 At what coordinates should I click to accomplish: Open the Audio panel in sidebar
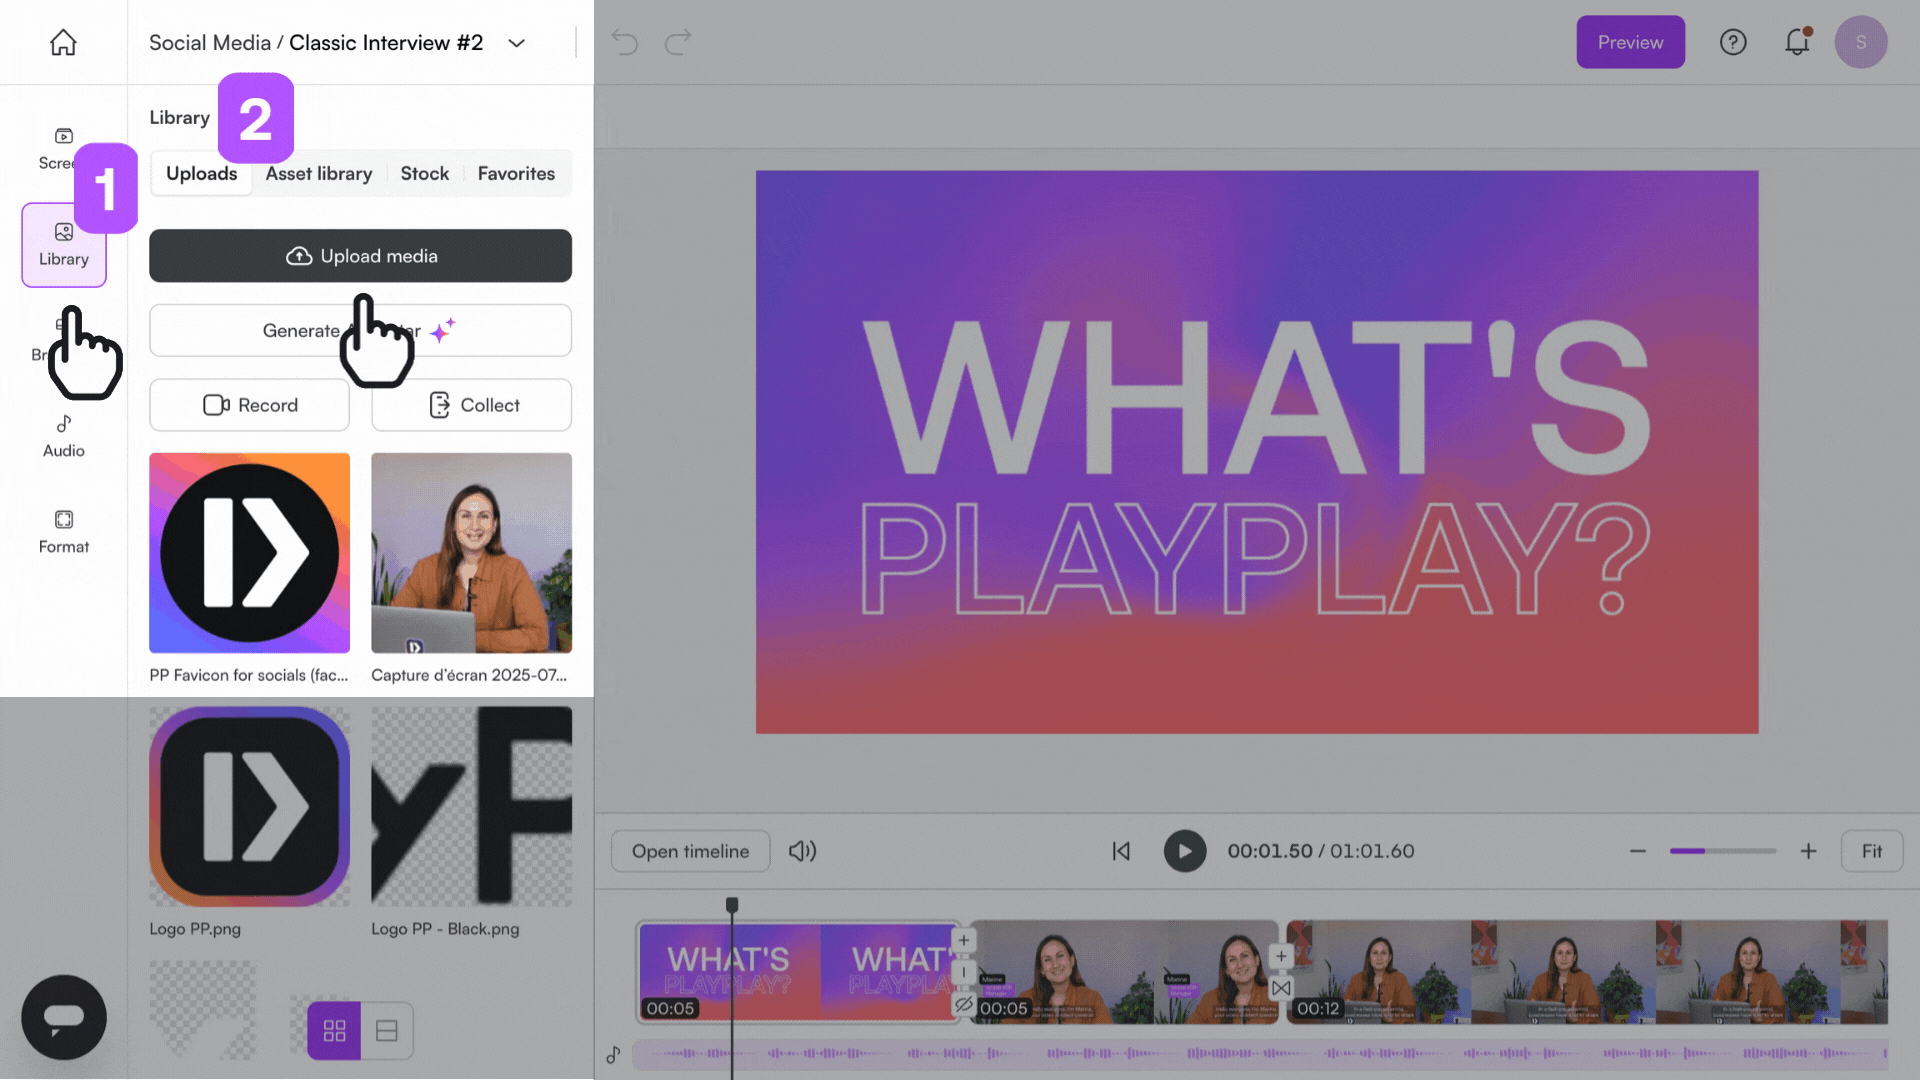click(63, 436)
